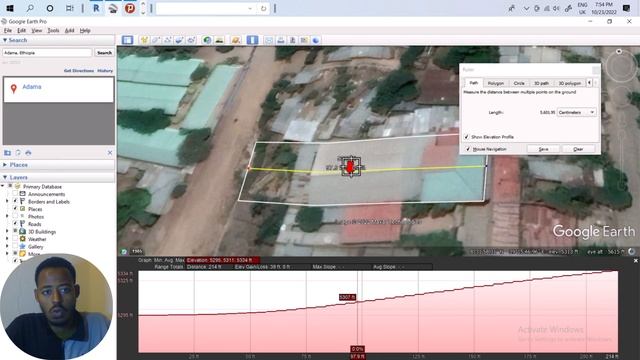This screenshot has height=360, width=640.
Task: Toggle the 3D Buildings layer checkbox
Action: tap(15, 231)
